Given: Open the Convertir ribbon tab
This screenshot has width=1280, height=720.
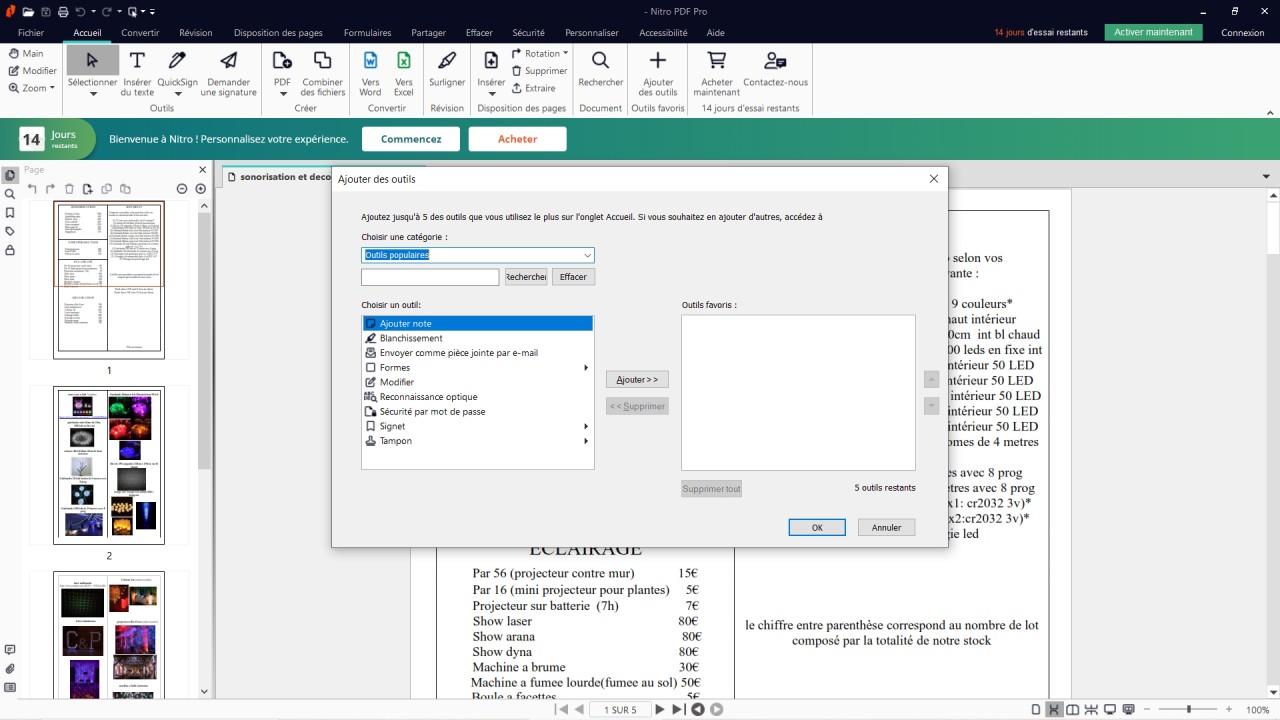Looking at the screenshot, I should click(x=140, y=33).
